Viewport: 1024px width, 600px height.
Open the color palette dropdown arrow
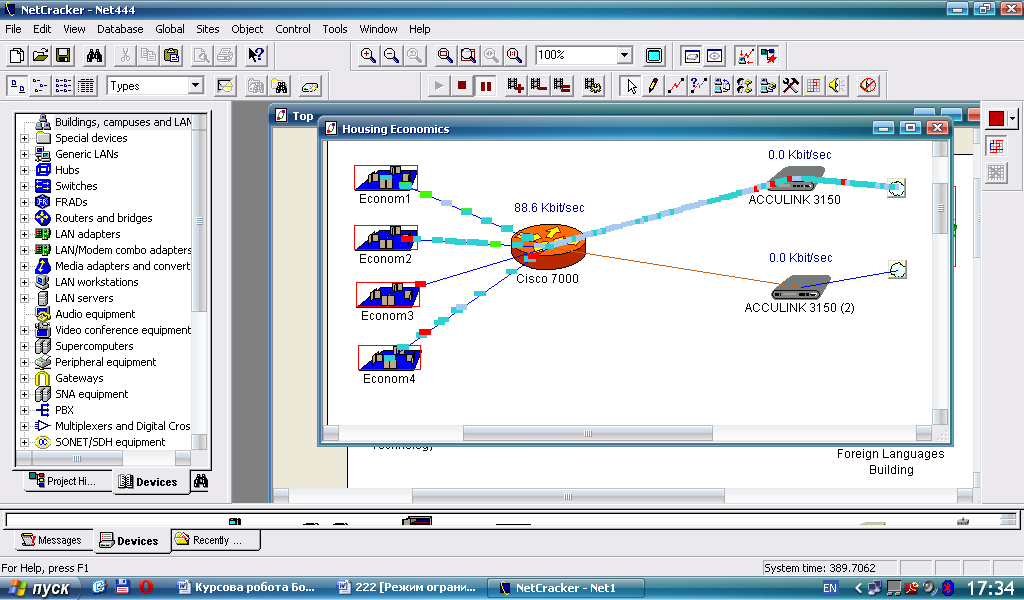point(1012,119)
